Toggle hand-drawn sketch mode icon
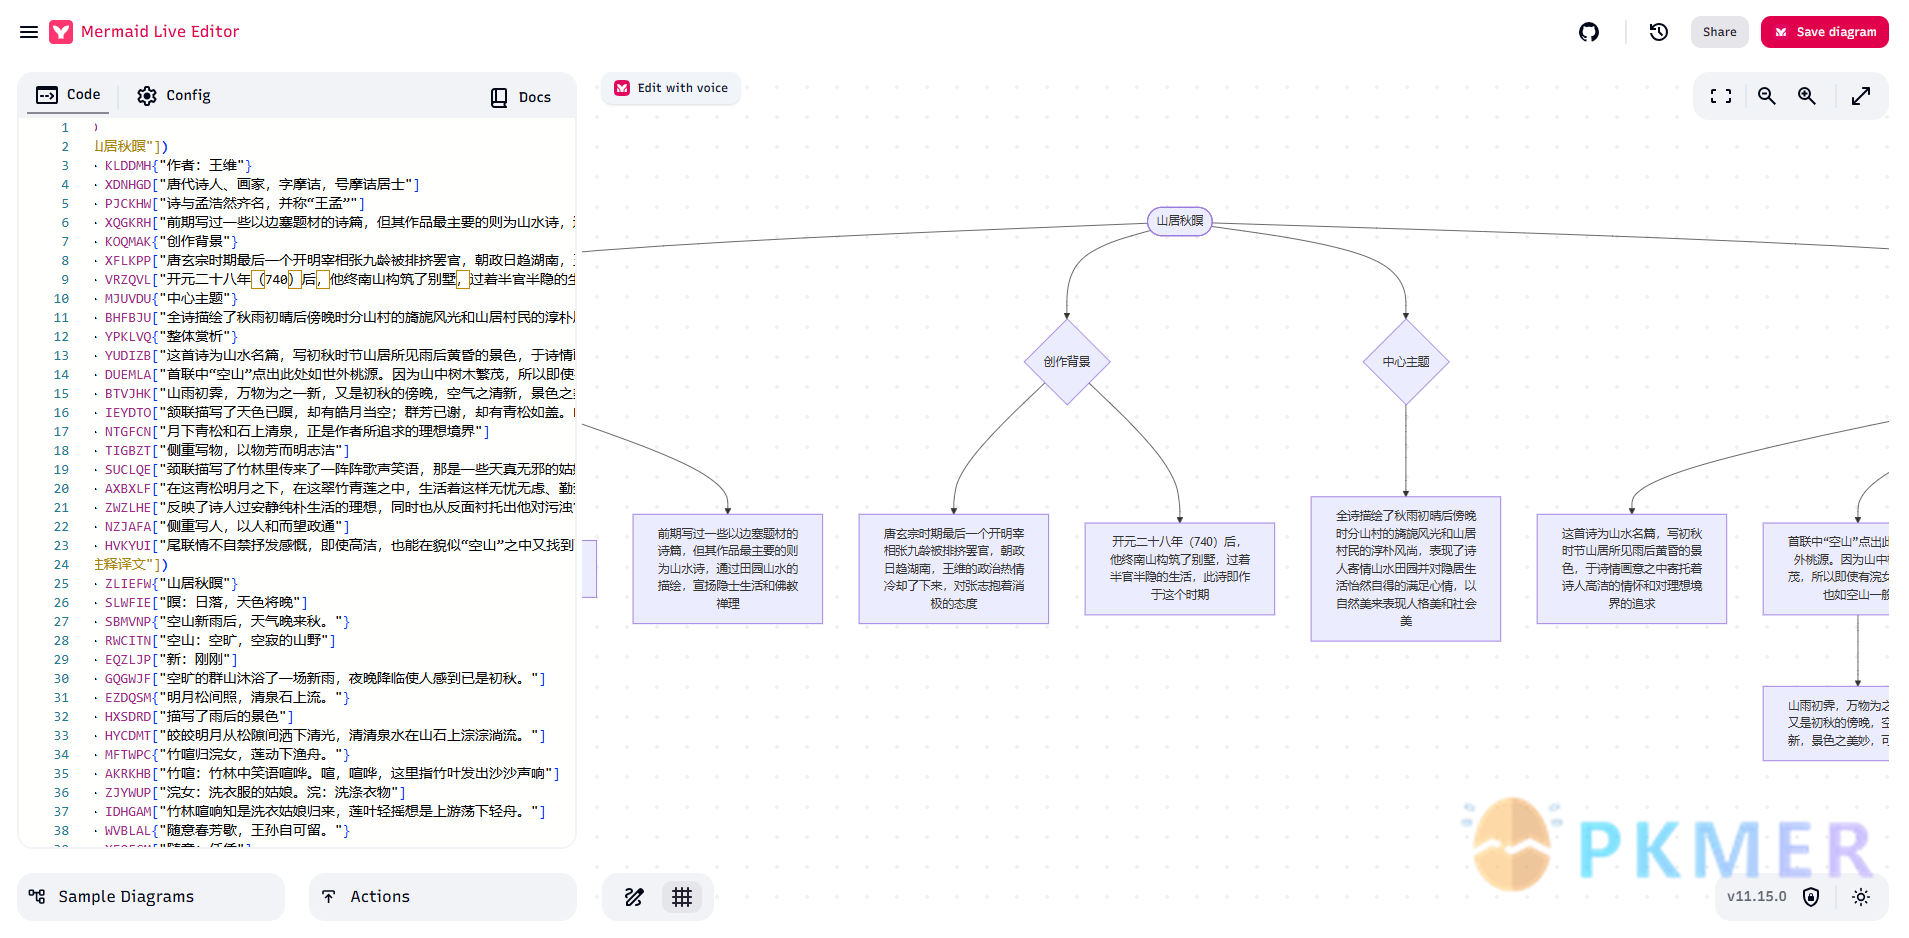This screenshot has height=938, width=1909. (x=634, y=897)
